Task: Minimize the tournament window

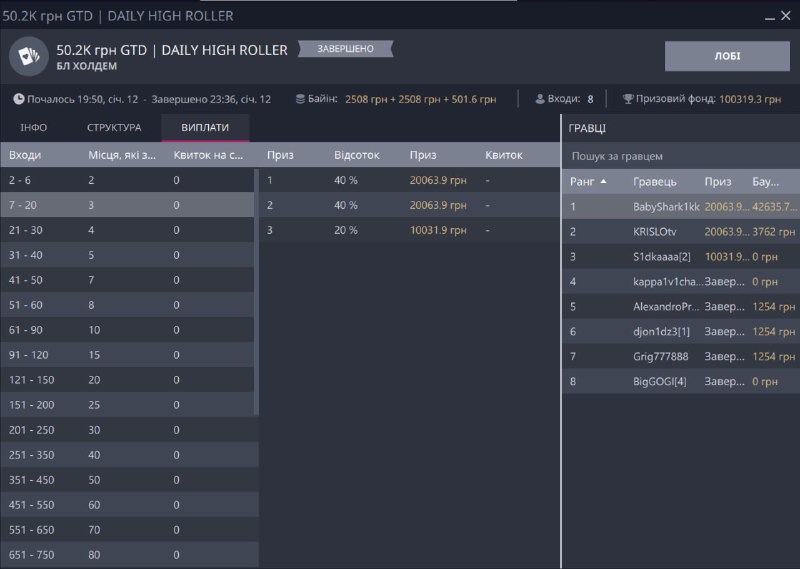Action: coord(768,15)
